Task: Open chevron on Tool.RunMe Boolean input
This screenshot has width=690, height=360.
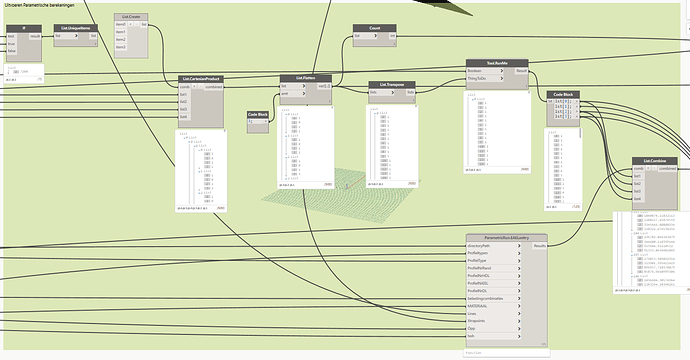Action: (x=501, y=70)
